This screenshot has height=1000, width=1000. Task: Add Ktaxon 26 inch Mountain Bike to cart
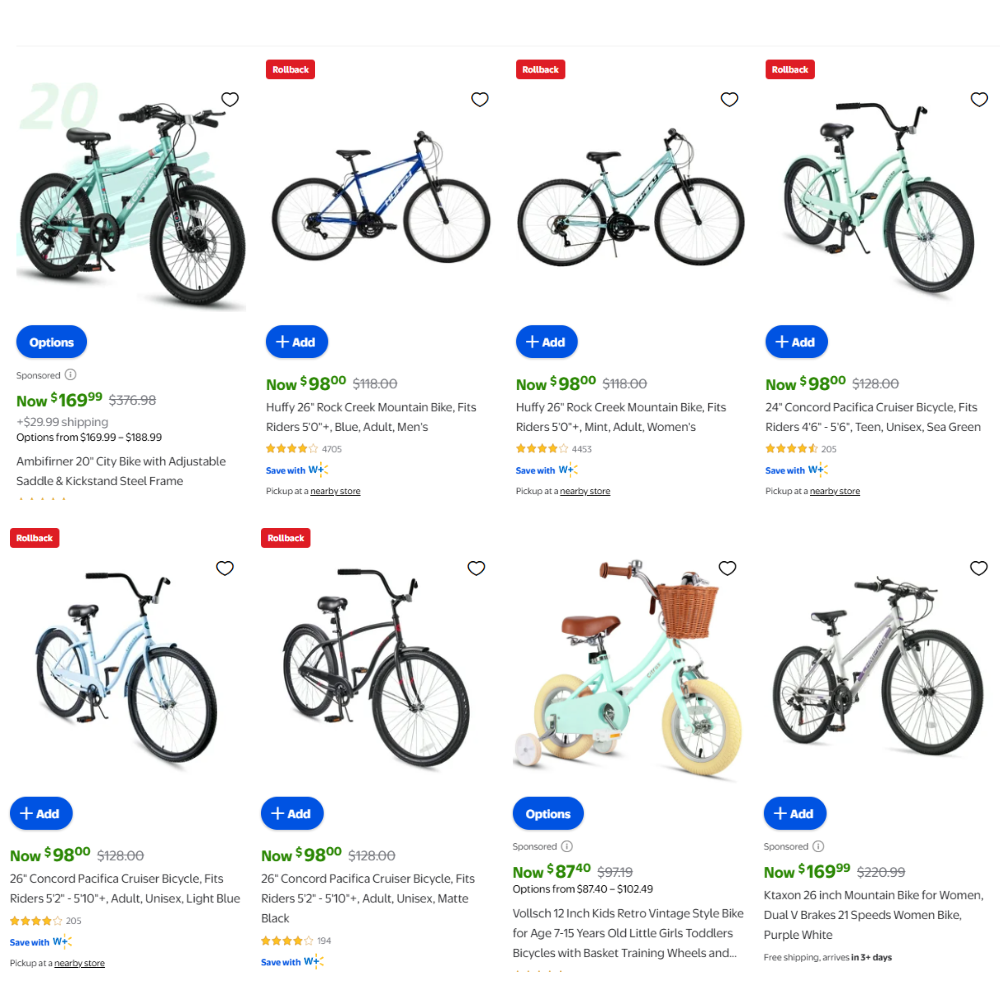click(x=795, y=813)
